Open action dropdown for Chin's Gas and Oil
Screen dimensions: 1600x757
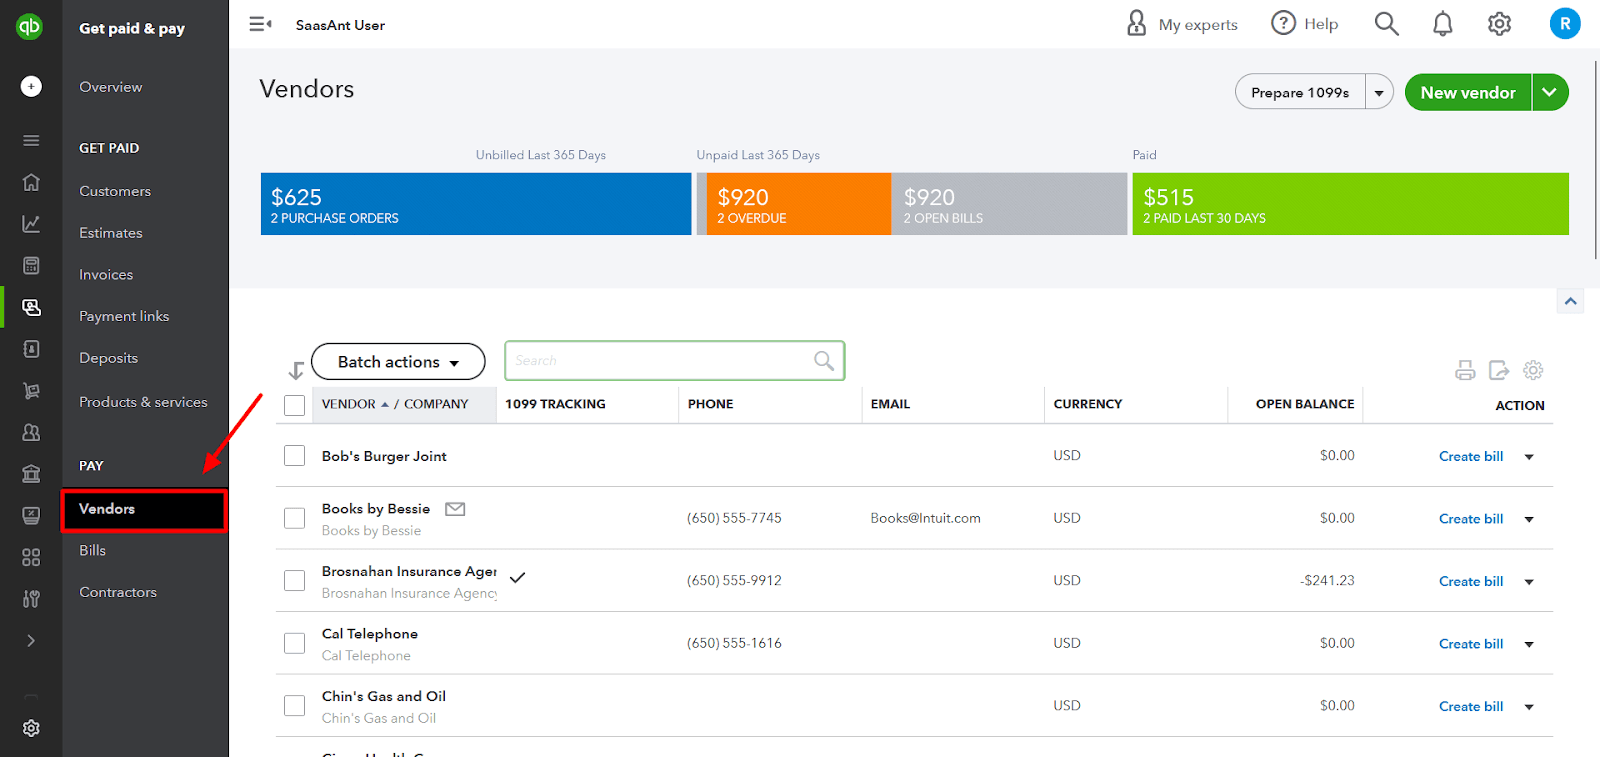tap(1528, 707)
